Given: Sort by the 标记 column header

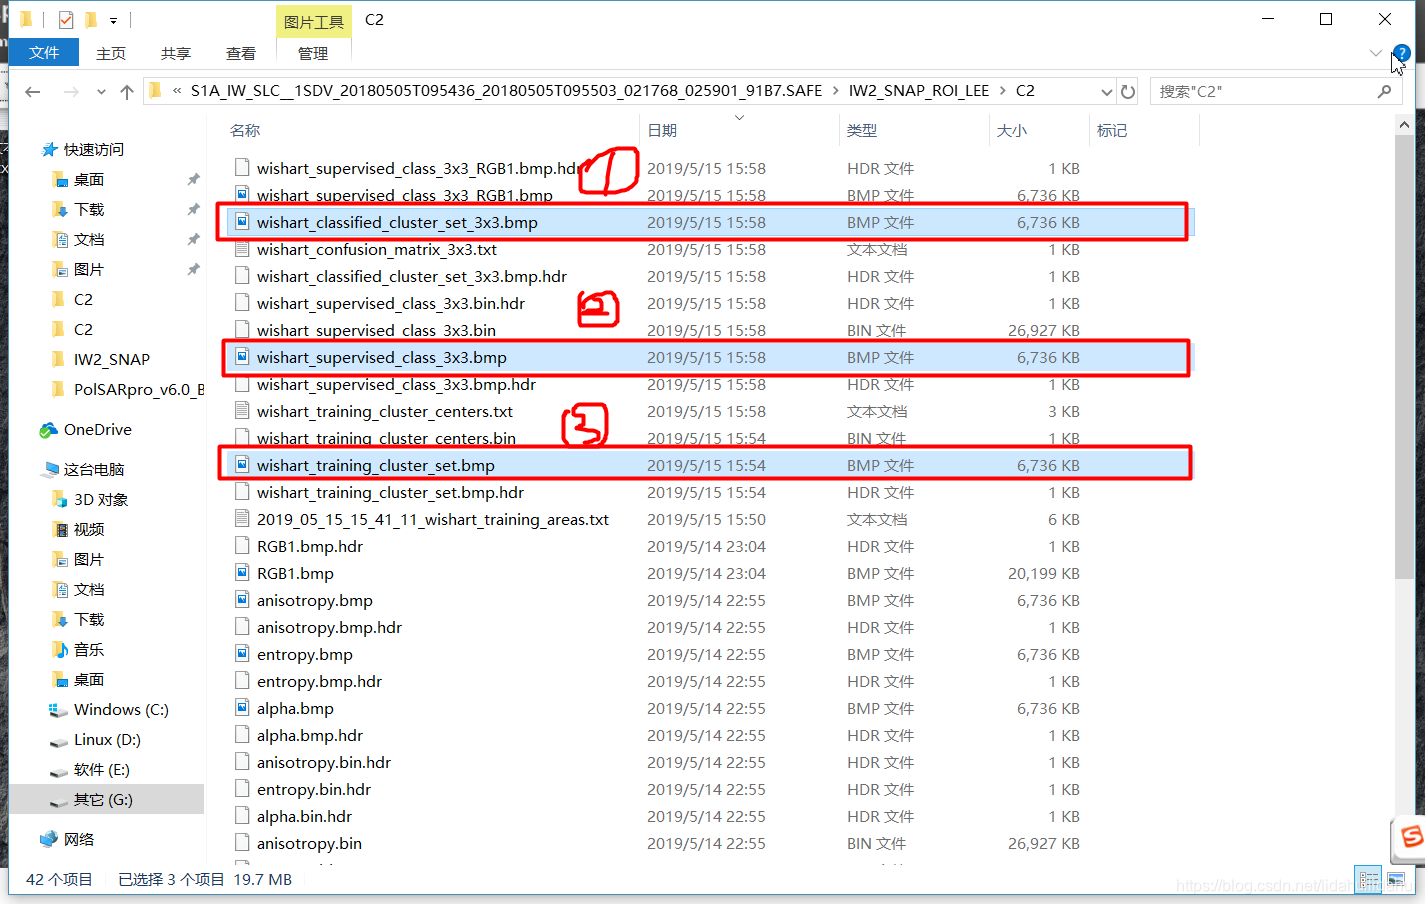Looking at the screenshot, I should pos(1112,130).
